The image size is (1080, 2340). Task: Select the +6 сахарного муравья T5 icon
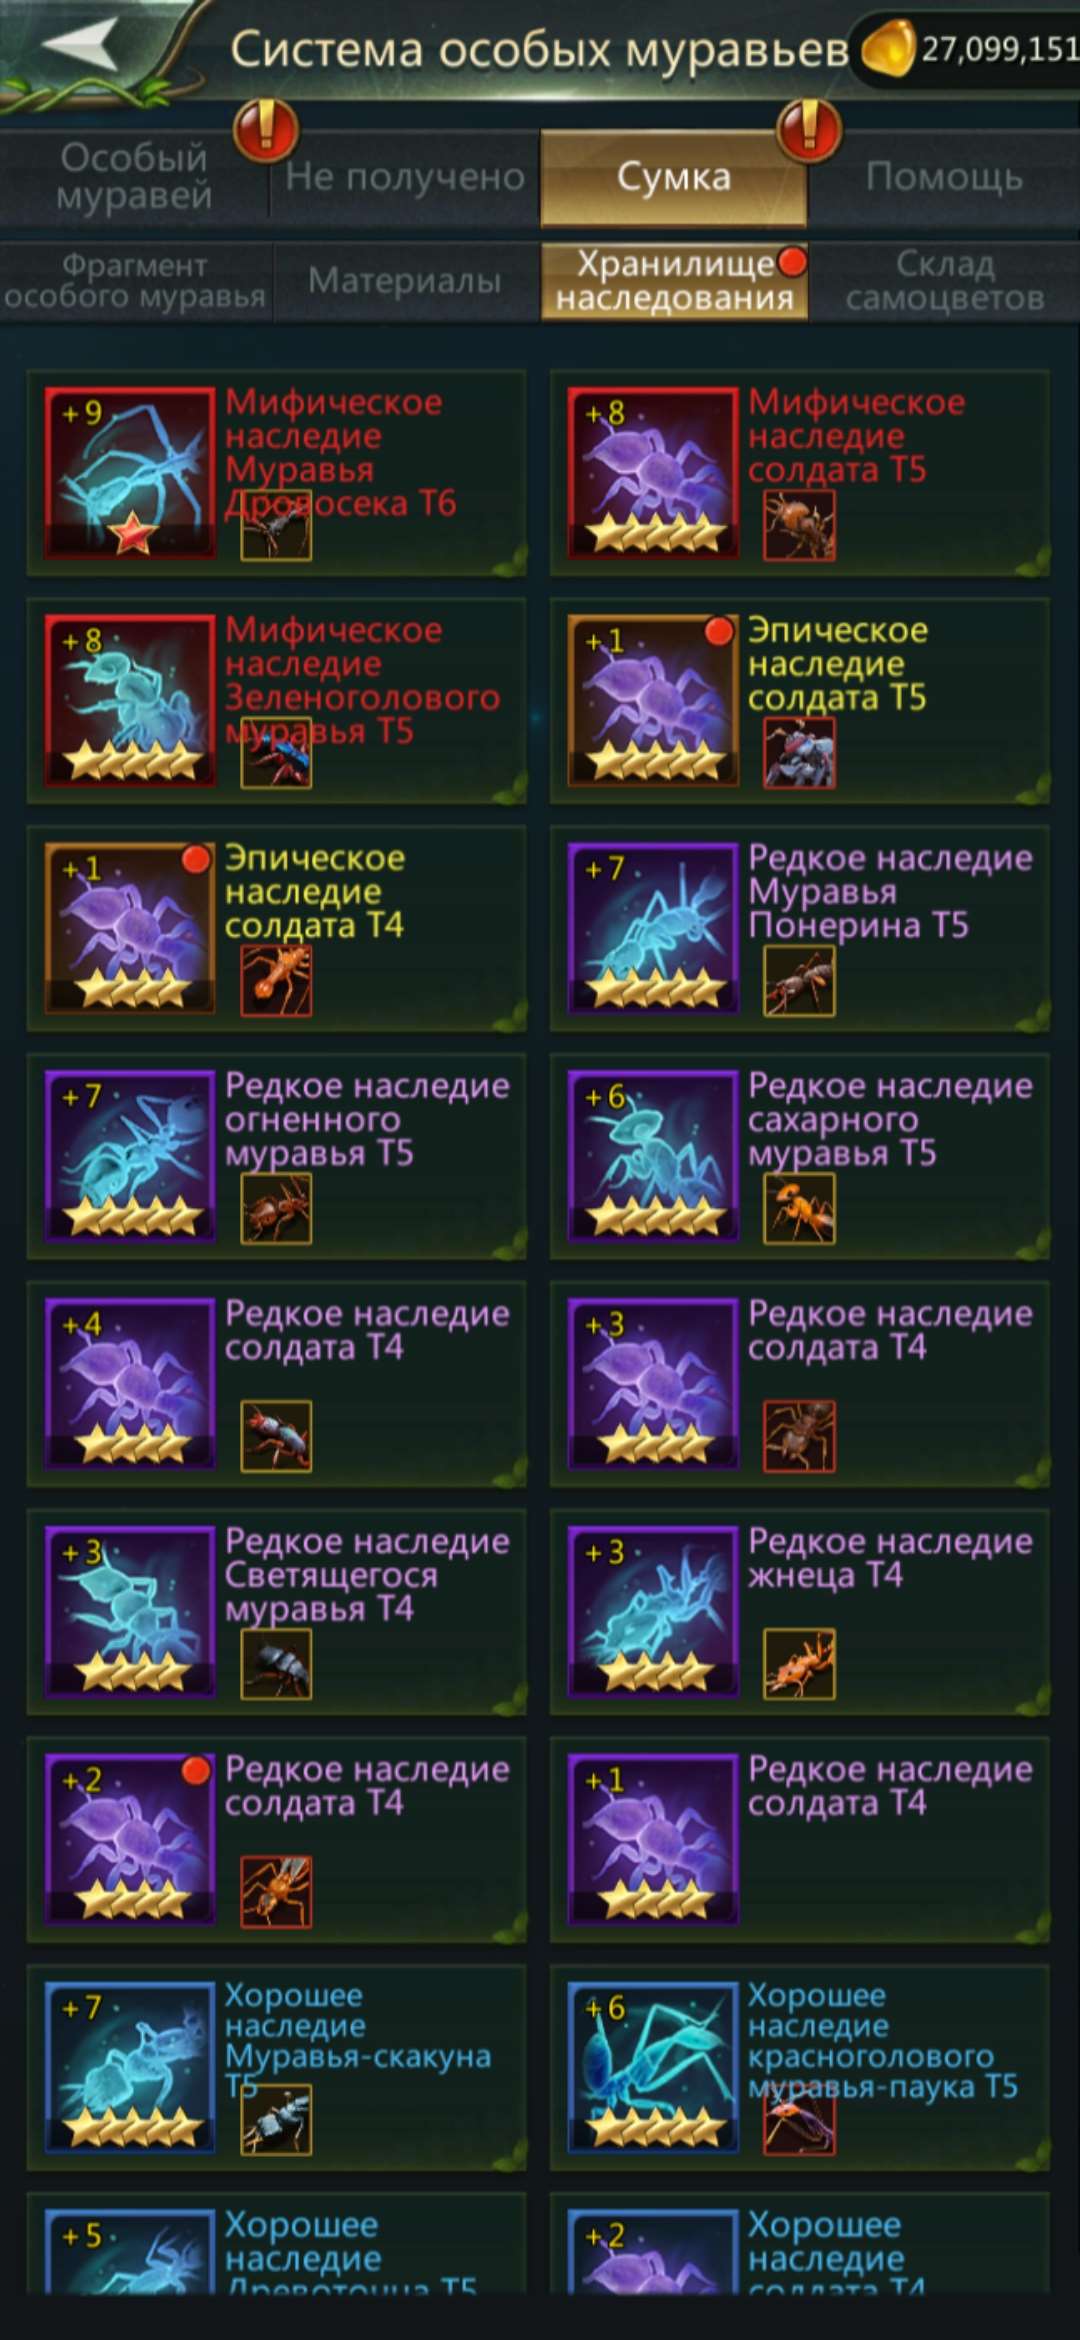pyautogui.click(x=653, y=1157)
